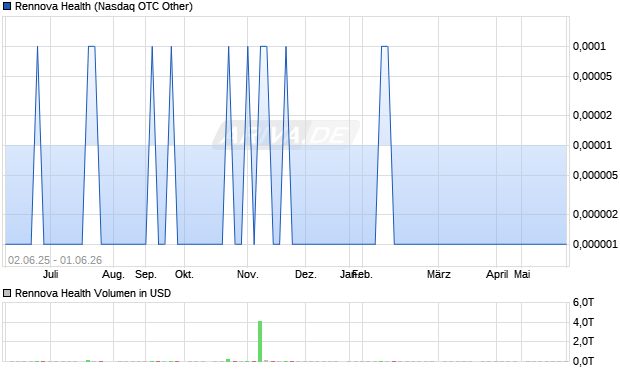Click the grey volume legend square

point(7,293)
